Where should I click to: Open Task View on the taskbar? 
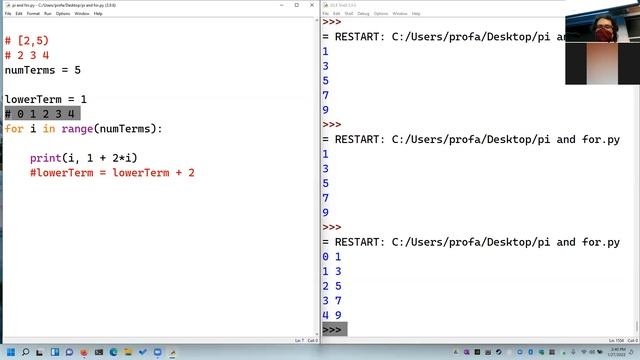[x=40, y=352]
